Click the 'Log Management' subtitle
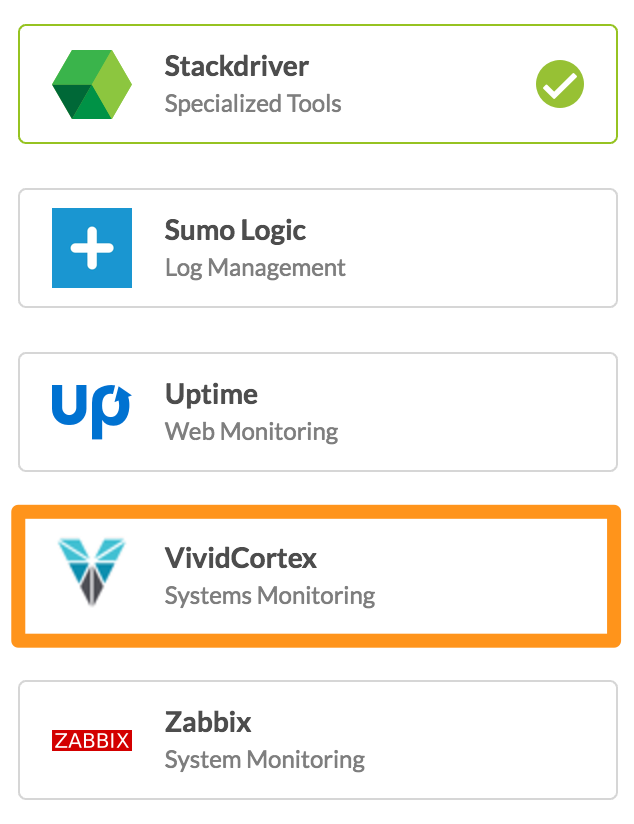This screenshot has width=634, height=824. (255, 267)
